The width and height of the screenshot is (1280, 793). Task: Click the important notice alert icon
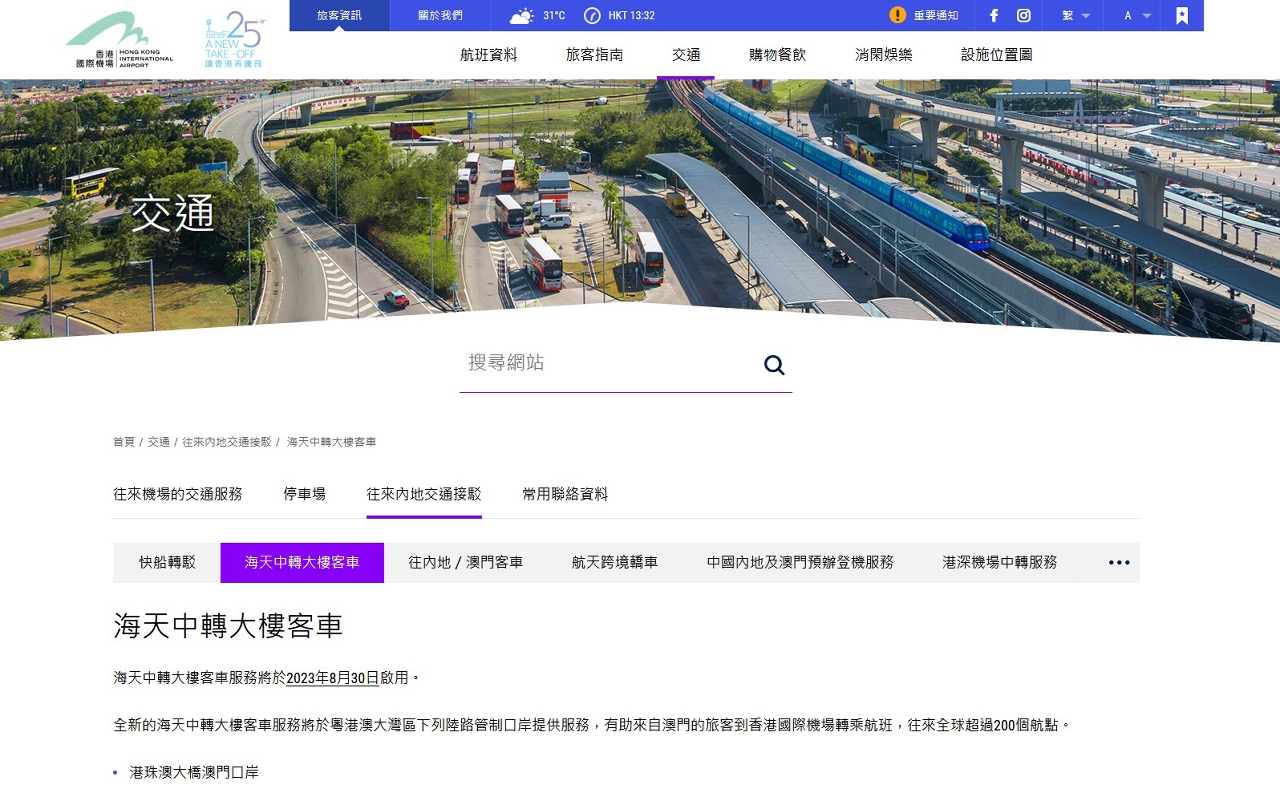coord(898,15)
